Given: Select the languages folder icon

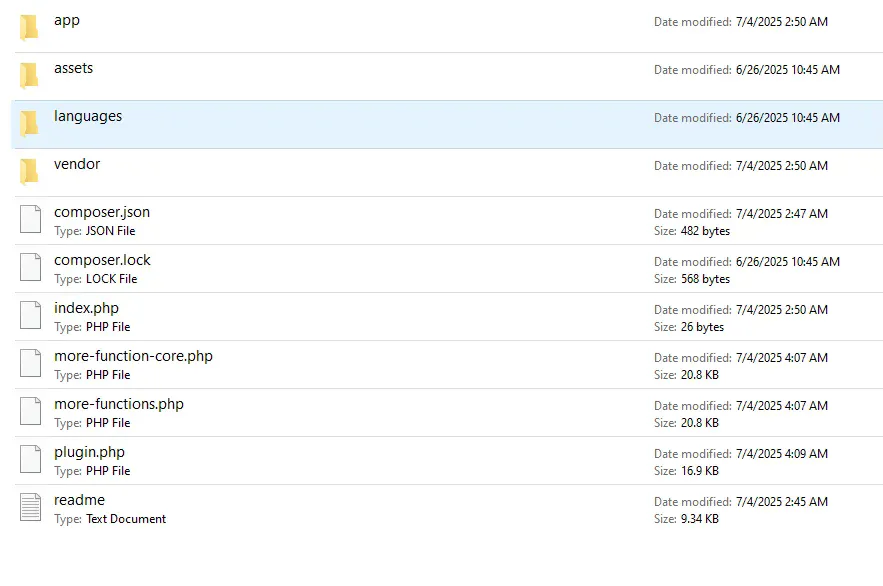Looking at the screenshot, I should (30, 124).
